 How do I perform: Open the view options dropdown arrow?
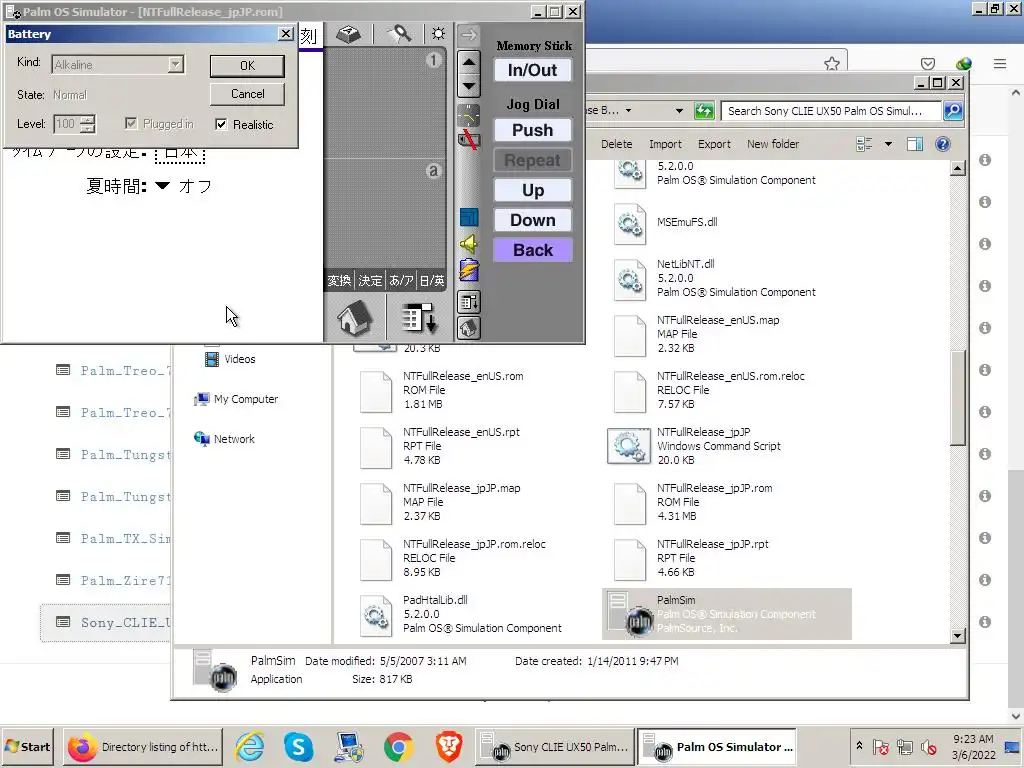[x=888, y=144]
